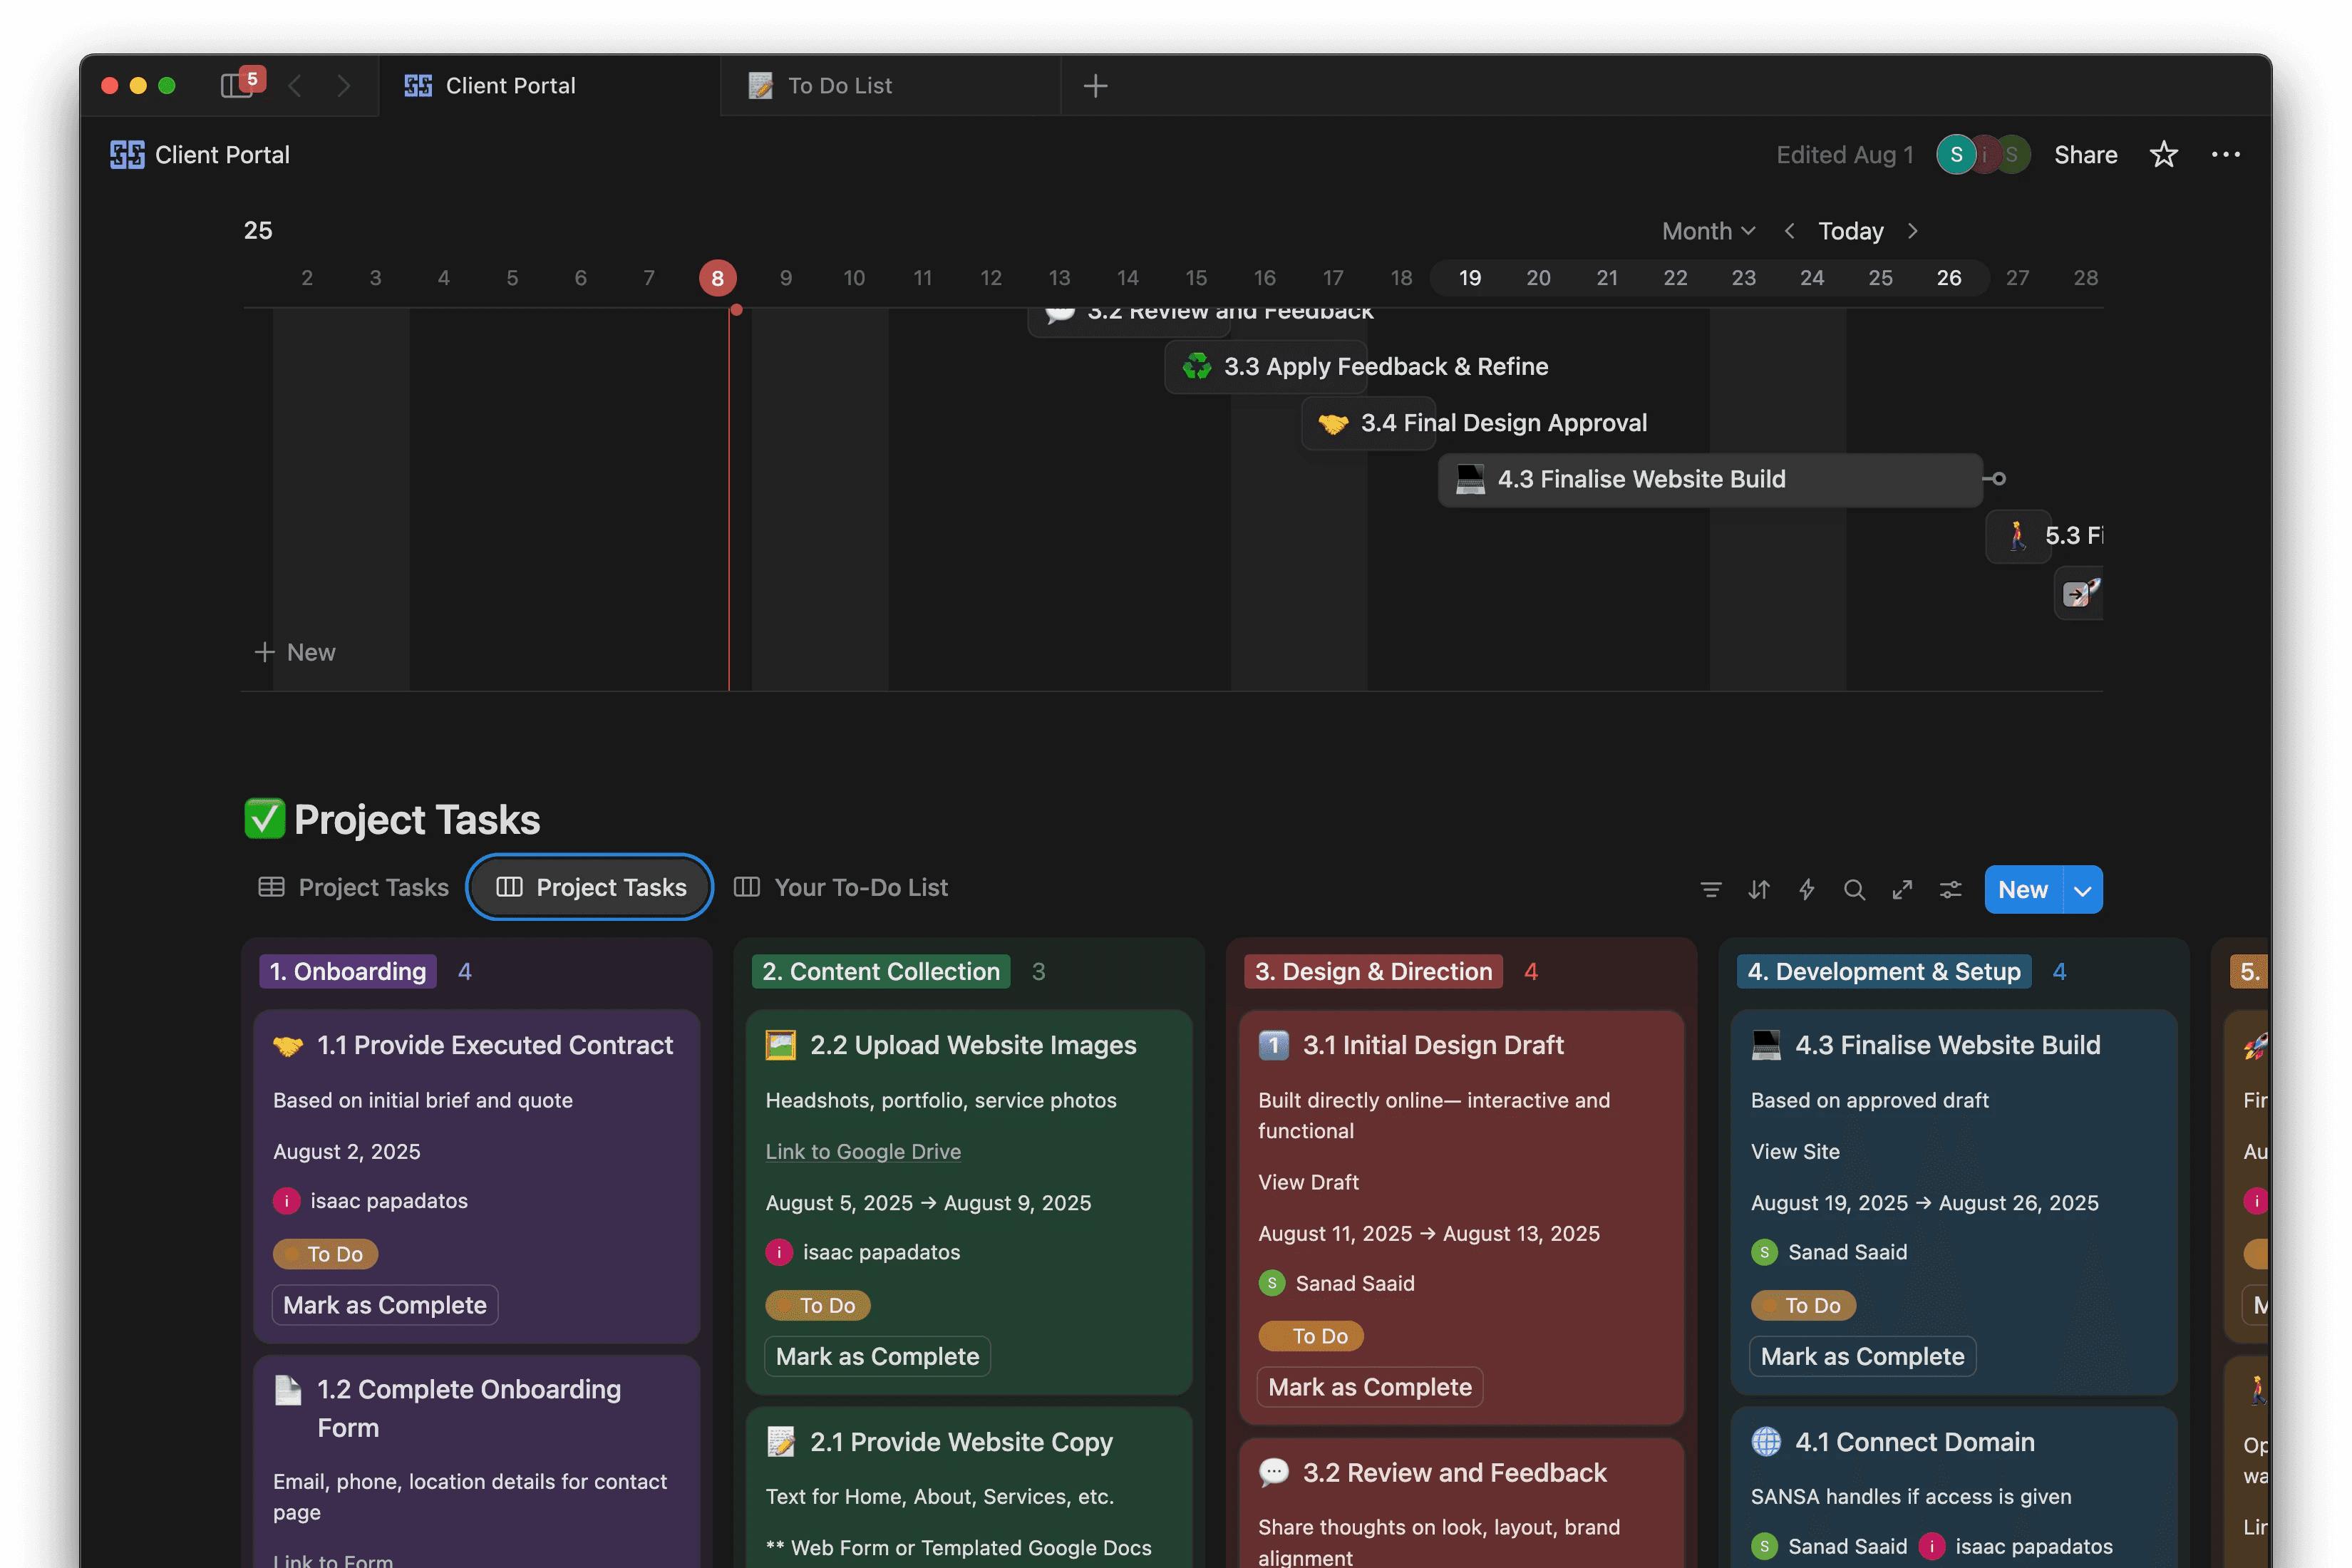Viewport: 2352px width, 1568px height.
Task: Expand the dropdown arrow beside New button
Action: click(2082, 890)
